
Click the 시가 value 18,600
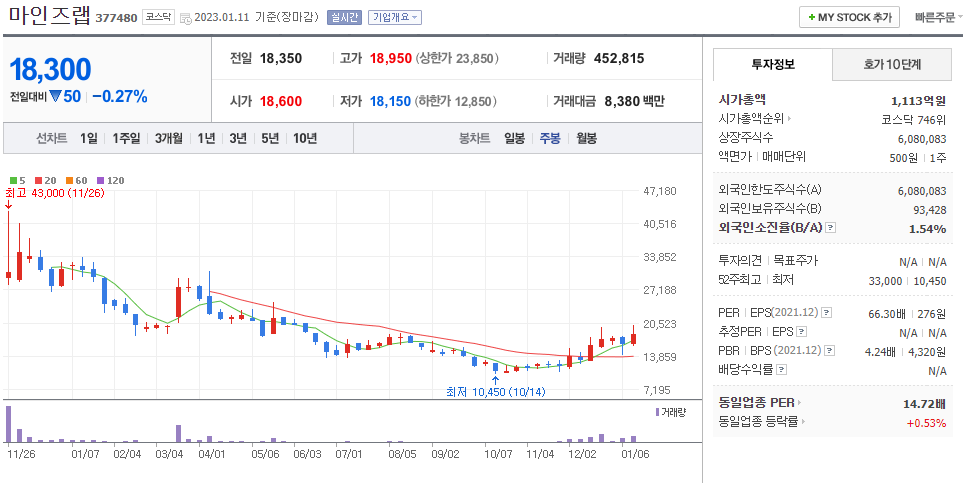[280, 101]
